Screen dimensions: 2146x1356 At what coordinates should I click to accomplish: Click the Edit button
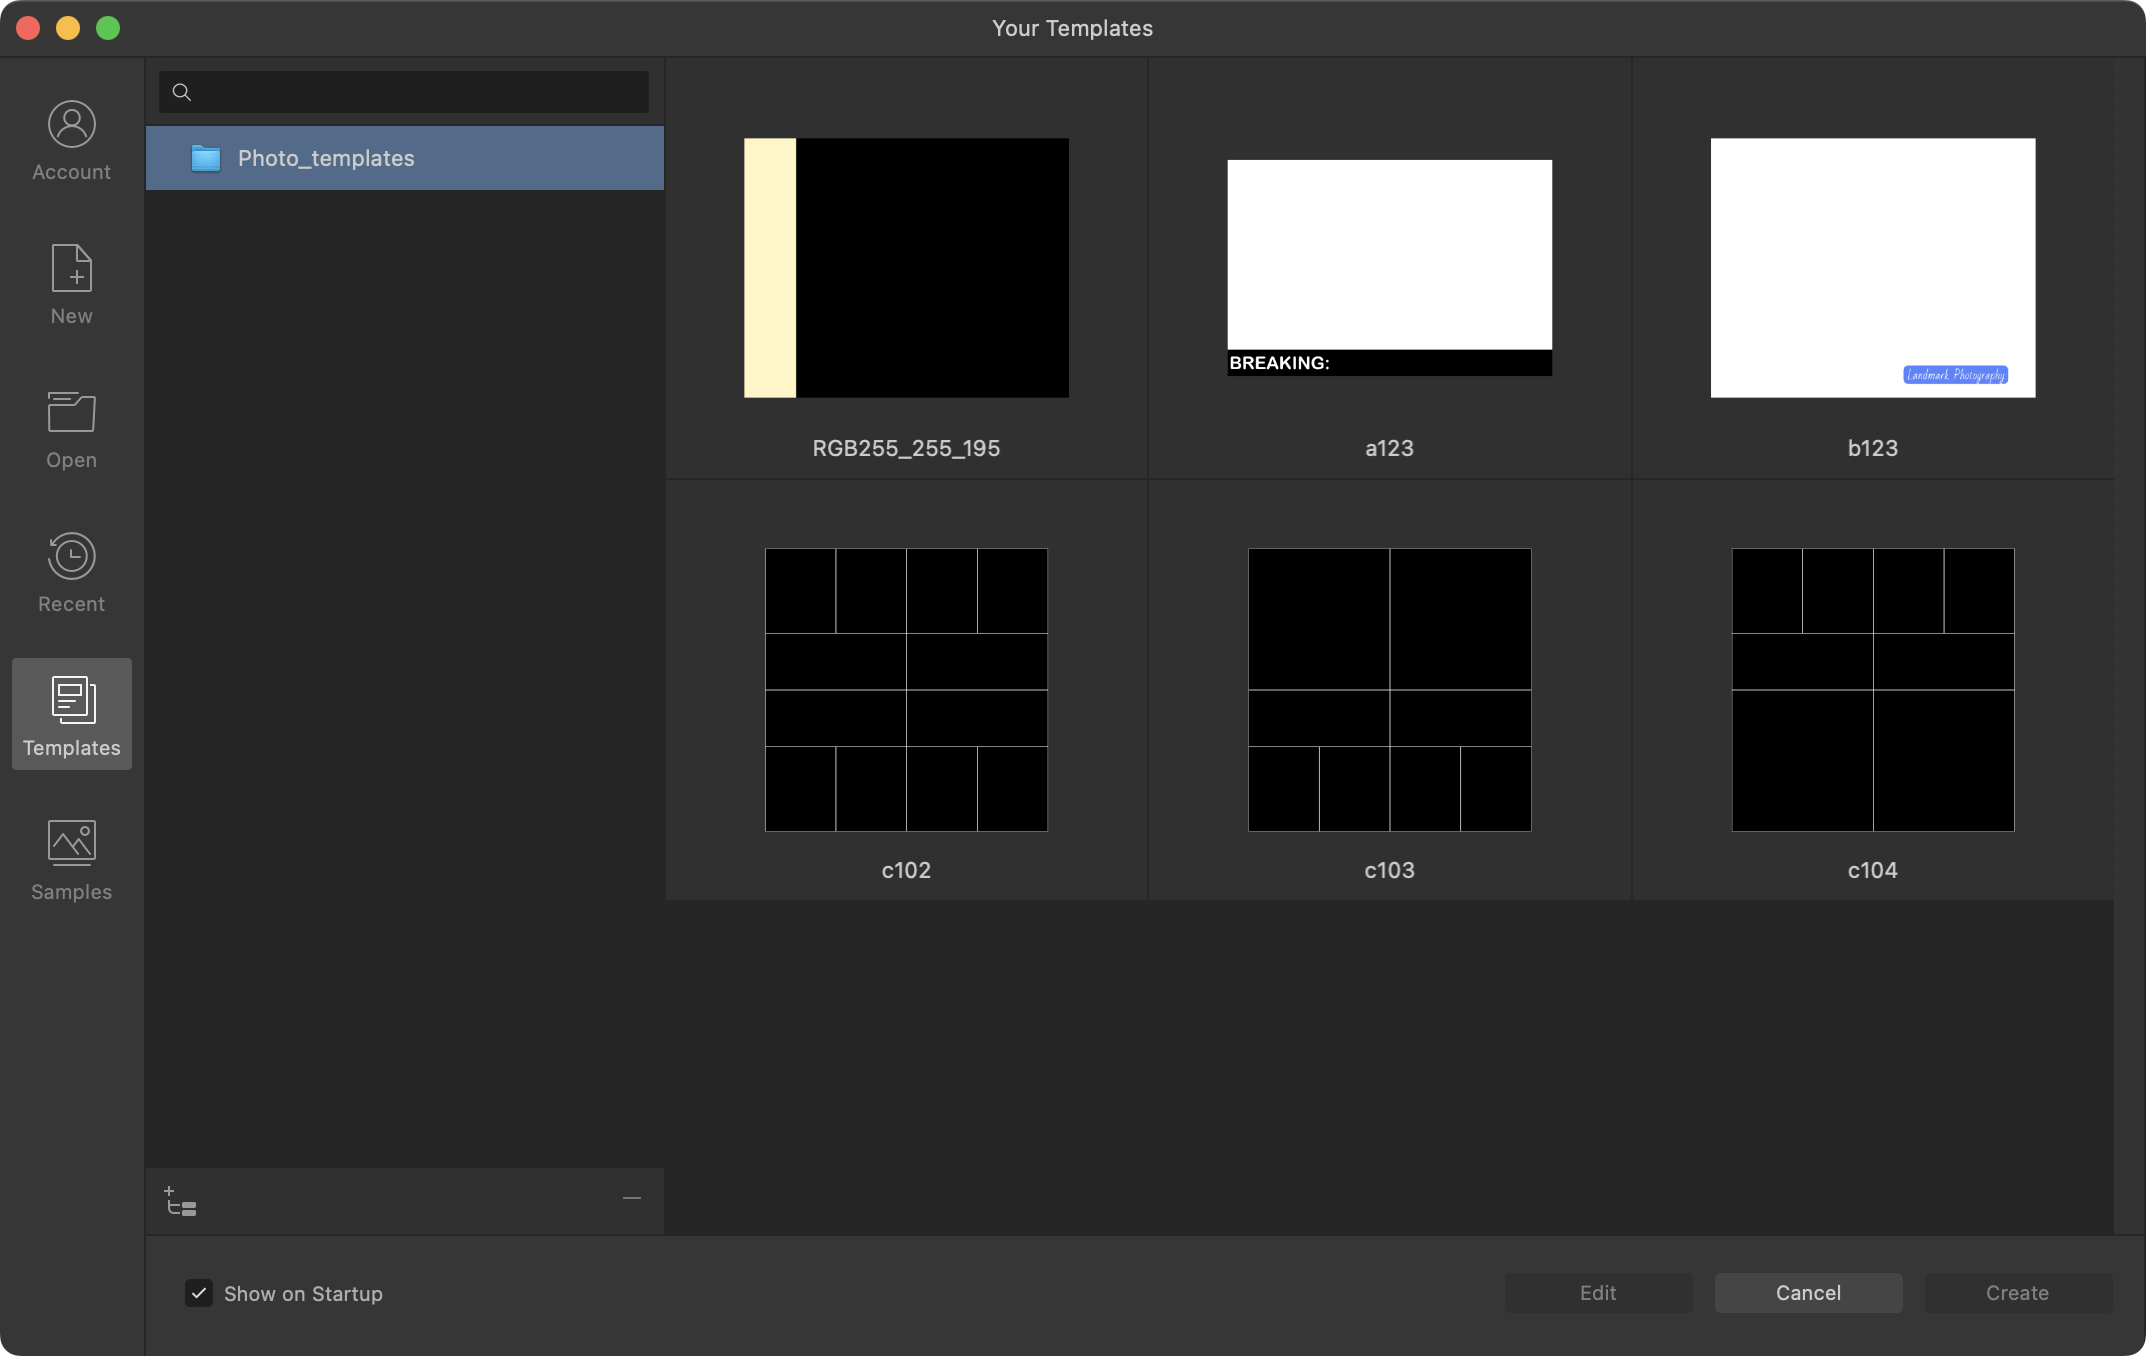[1596, 1292]
